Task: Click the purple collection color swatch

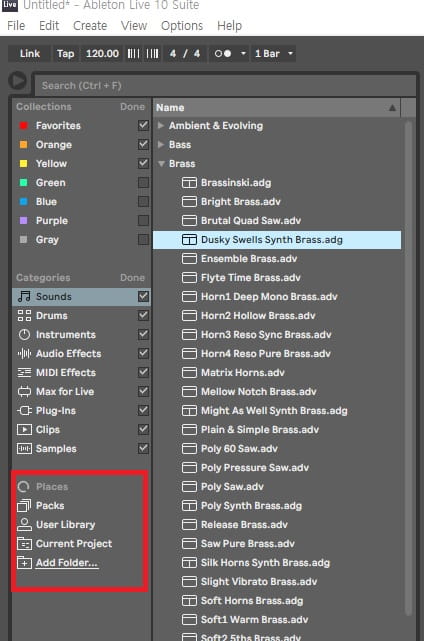Action: tap(24, 220)
